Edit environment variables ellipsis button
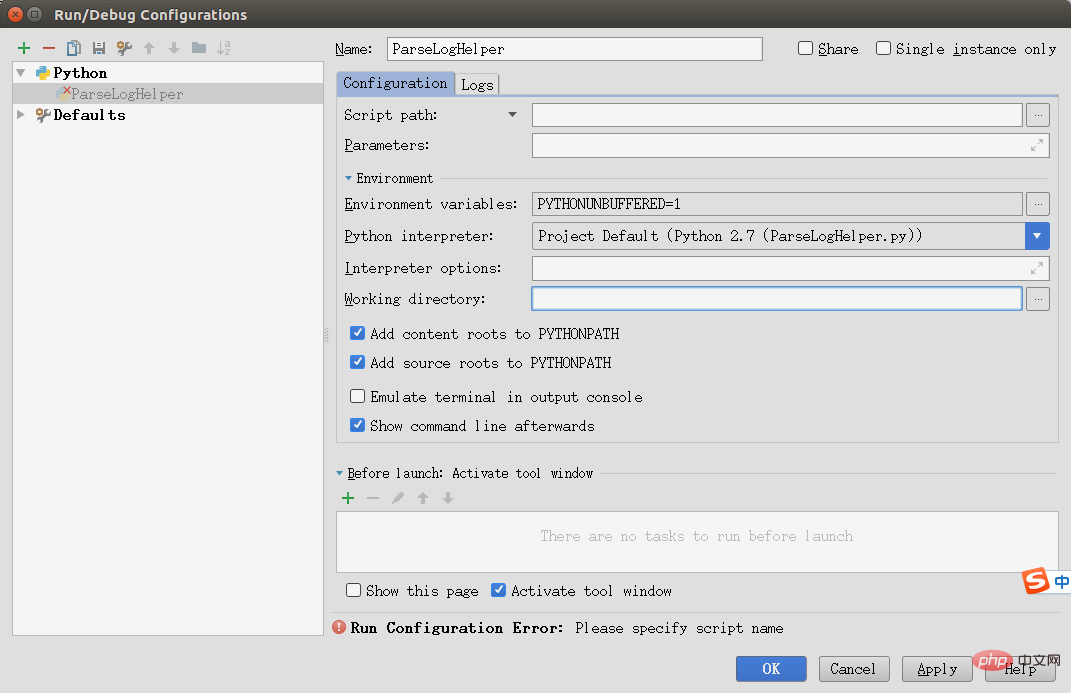The image size is (1071, 693). 1038,203
